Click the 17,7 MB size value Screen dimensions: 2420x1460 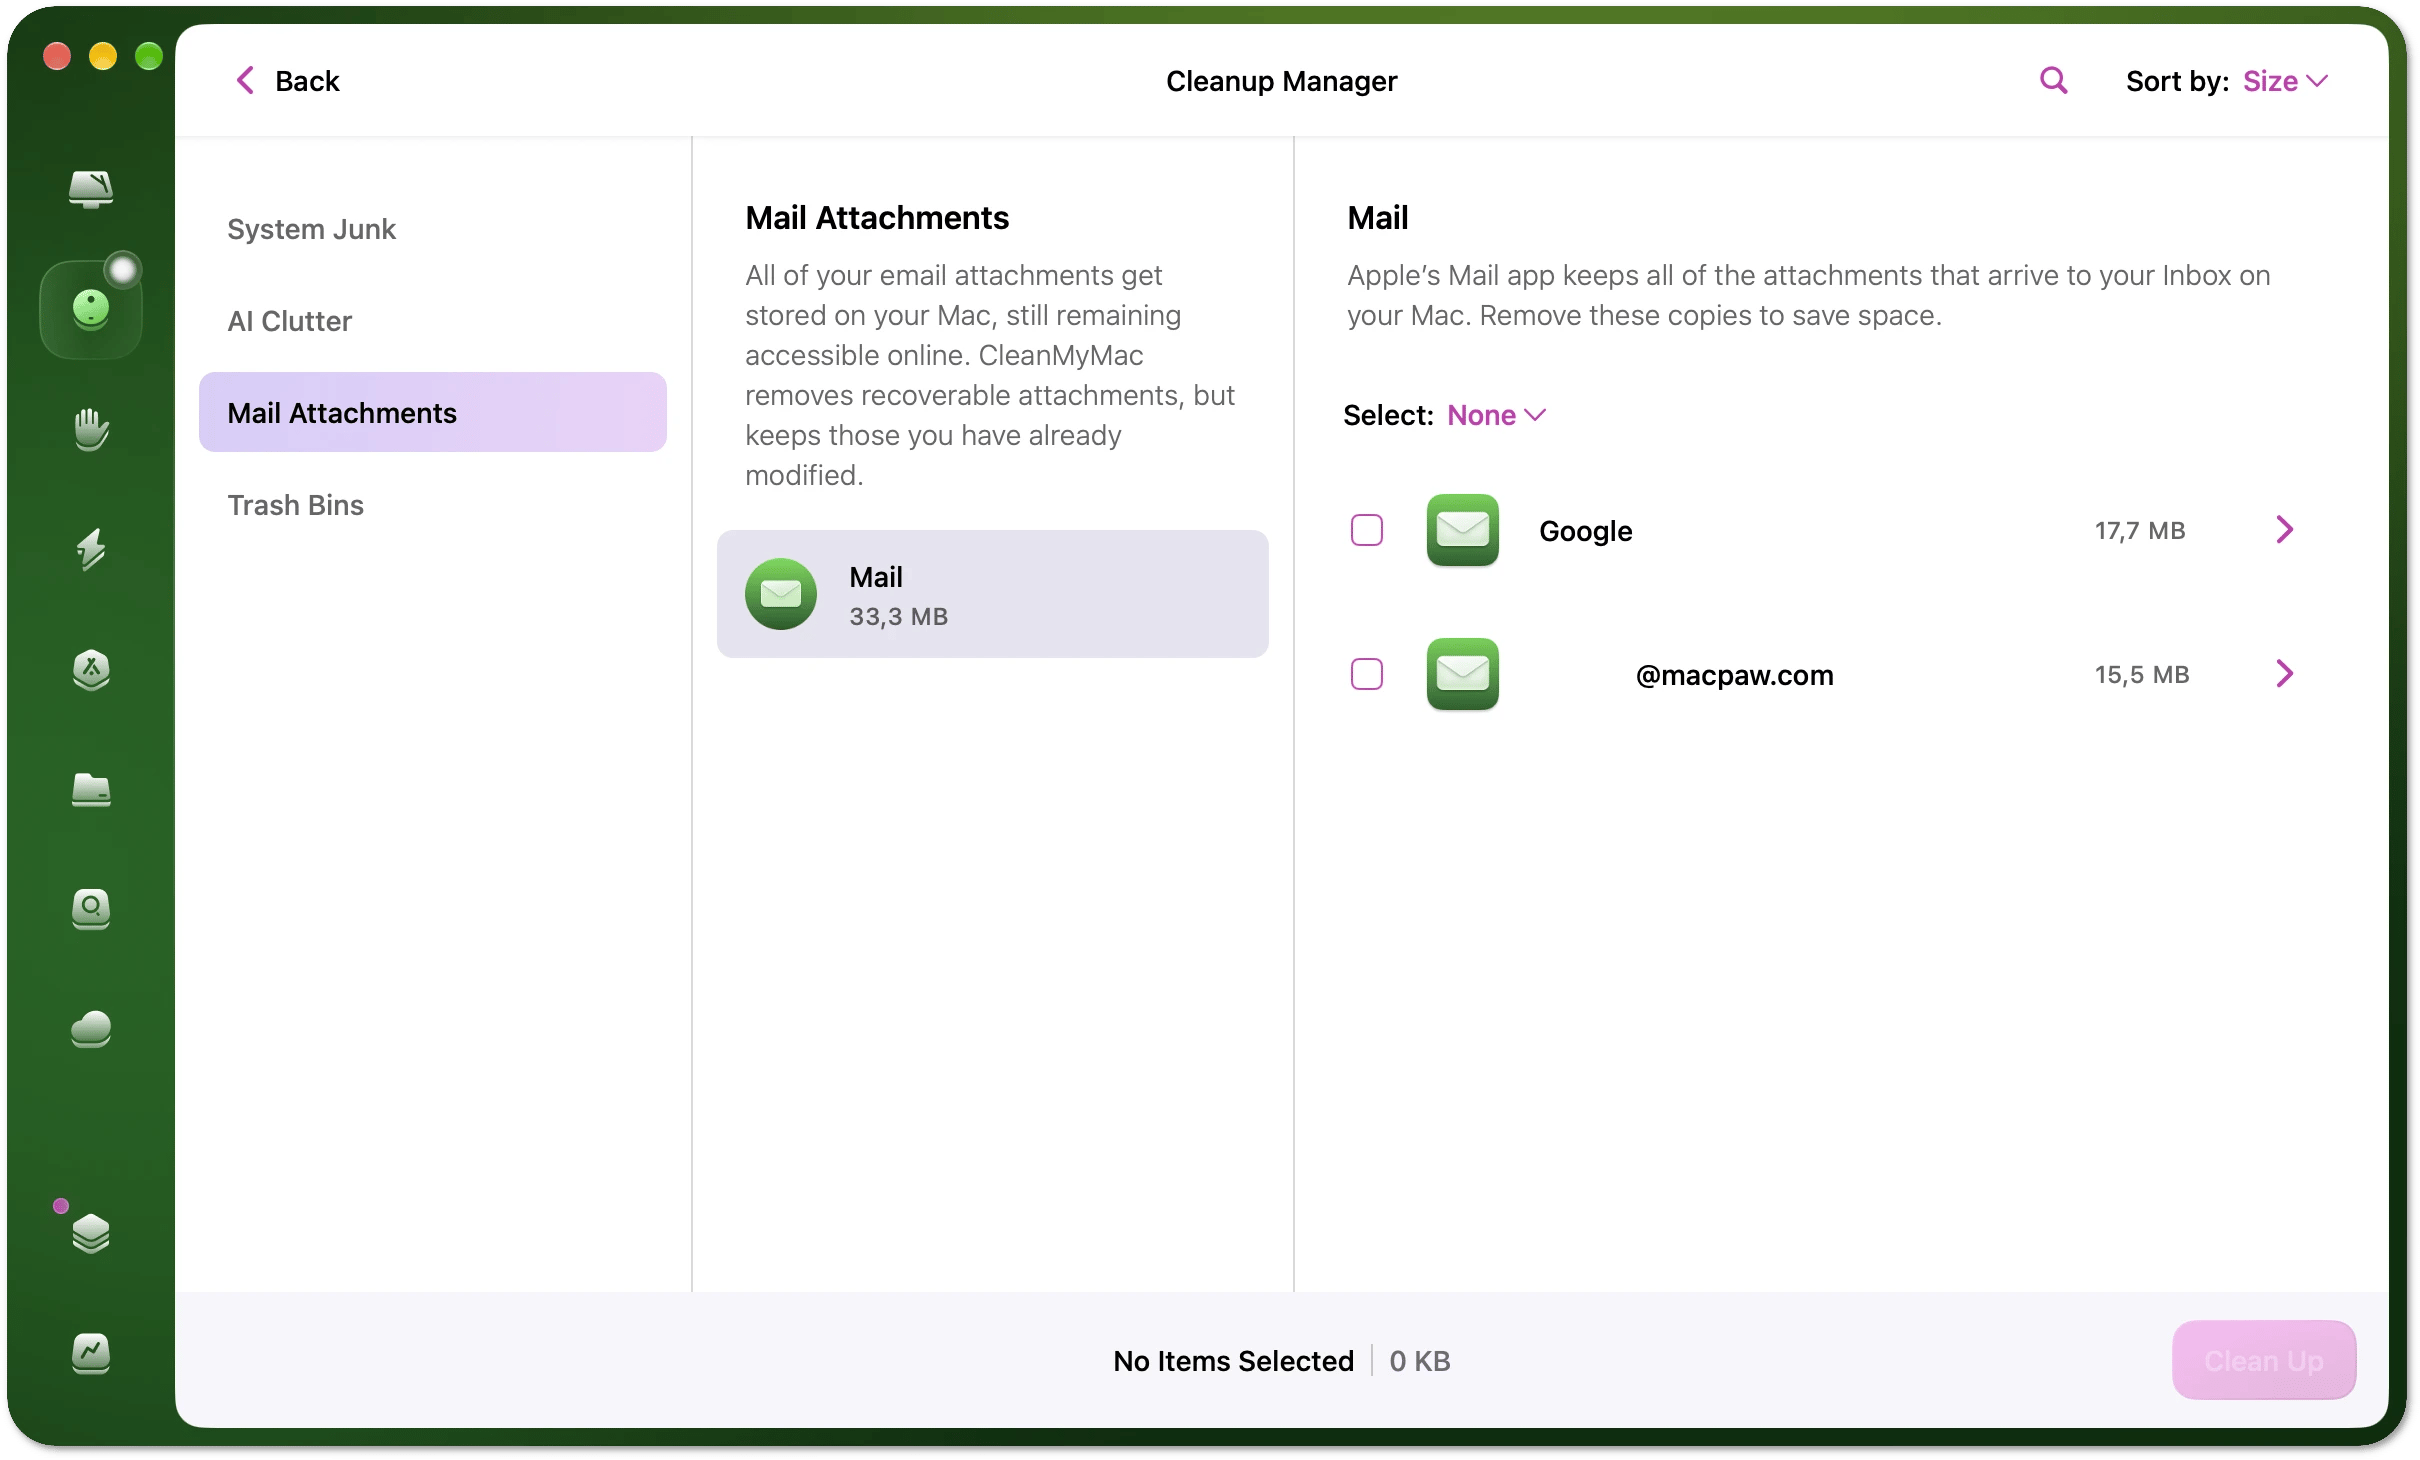tap(2140, 530)
